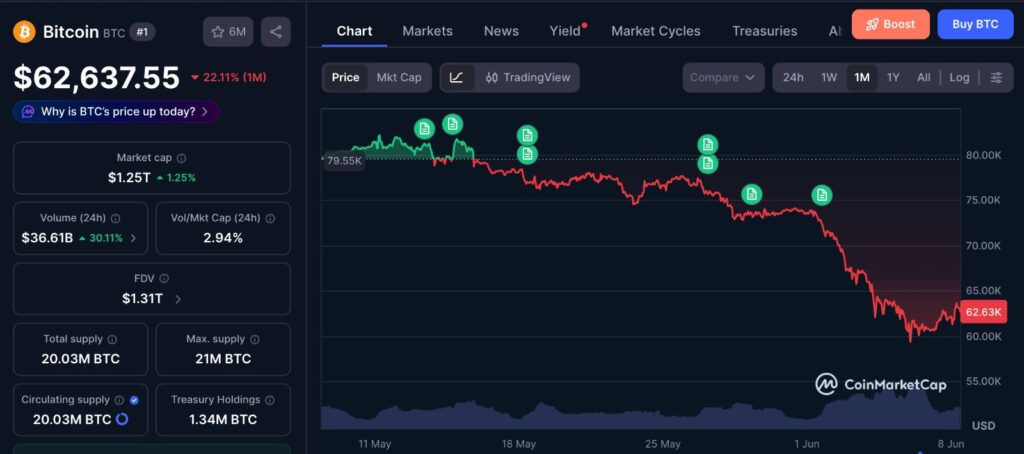Screen dimensions: 1024x454
Task: Open the upper news marker near 18 May
Action: click(527, 135)
